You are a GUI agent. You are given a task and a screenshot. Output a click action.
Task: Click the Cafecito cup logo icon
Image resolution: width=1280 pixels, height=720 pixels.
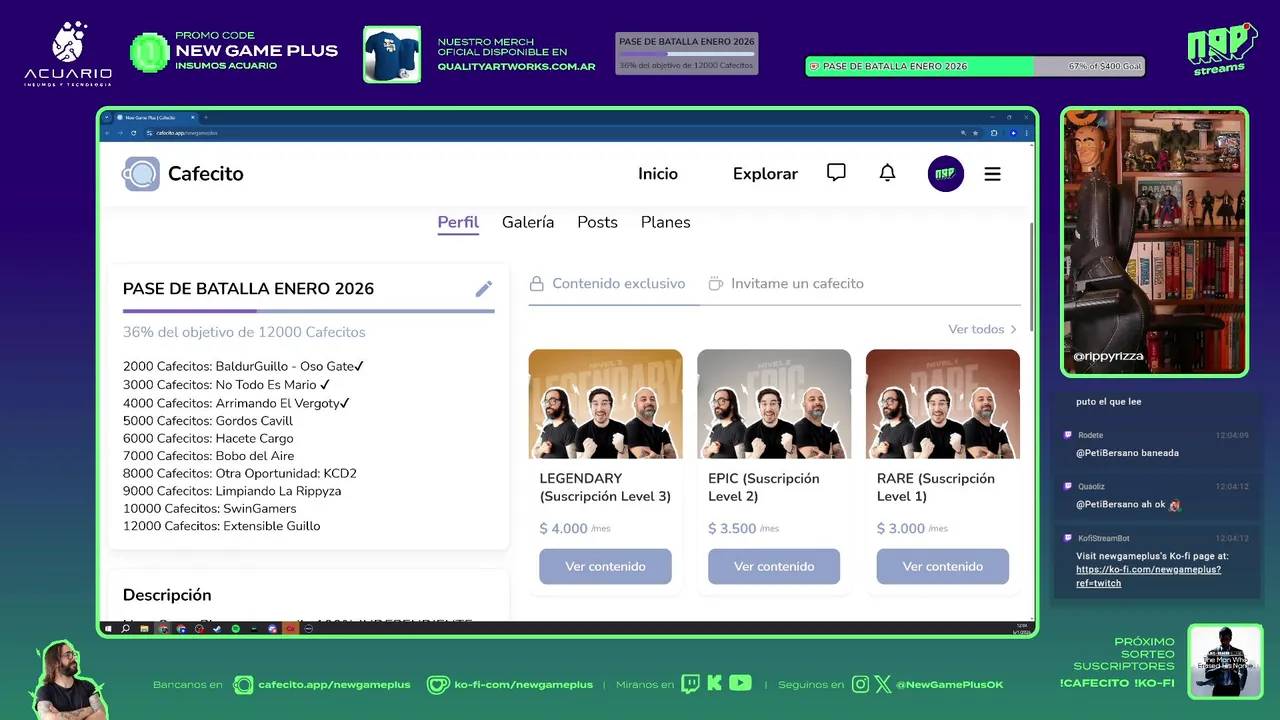[x=141, y=174]
